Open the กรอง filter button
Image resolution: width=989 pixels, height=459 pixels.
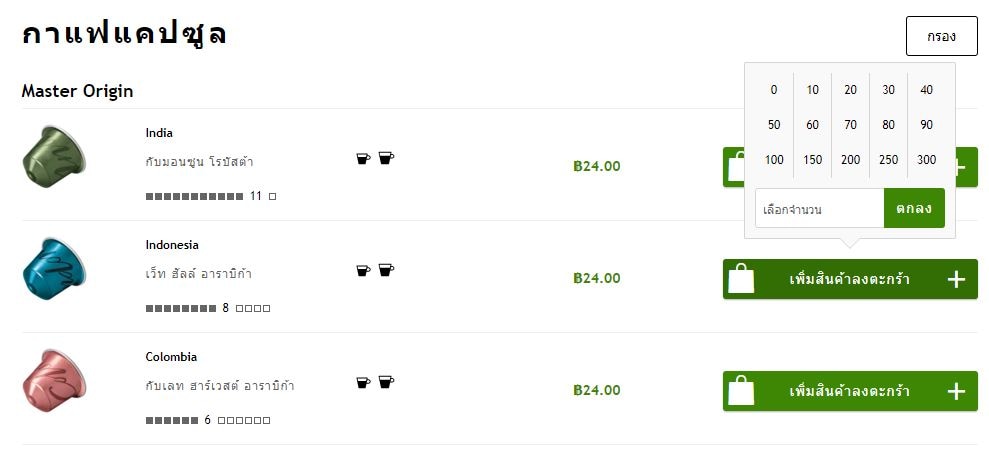click(x=941, y=36)
